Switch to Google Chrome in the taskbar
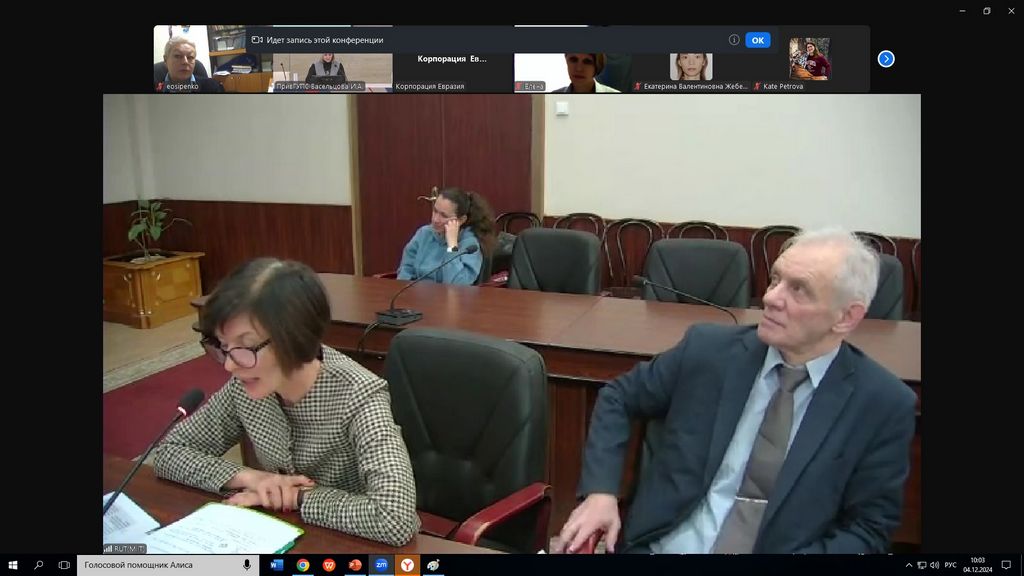The image size is (1024, 576). [x=303, y=565]
